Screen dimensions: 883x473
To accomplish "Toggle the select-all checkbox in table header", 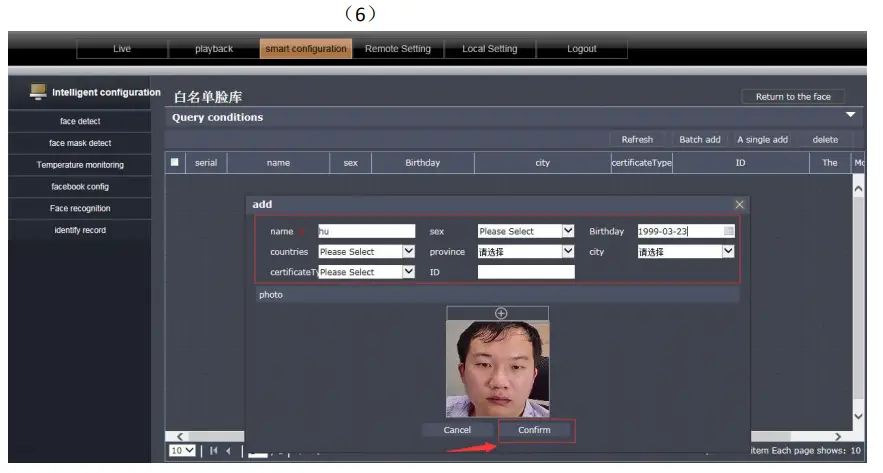I will [x=176, y=162].
